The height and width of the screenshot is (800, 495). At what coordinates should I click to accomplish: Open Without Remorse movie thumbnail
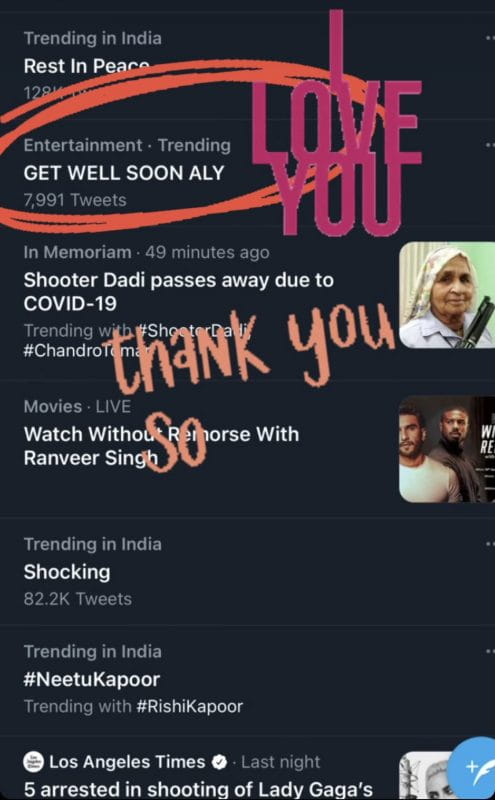(x=447, y=449)
